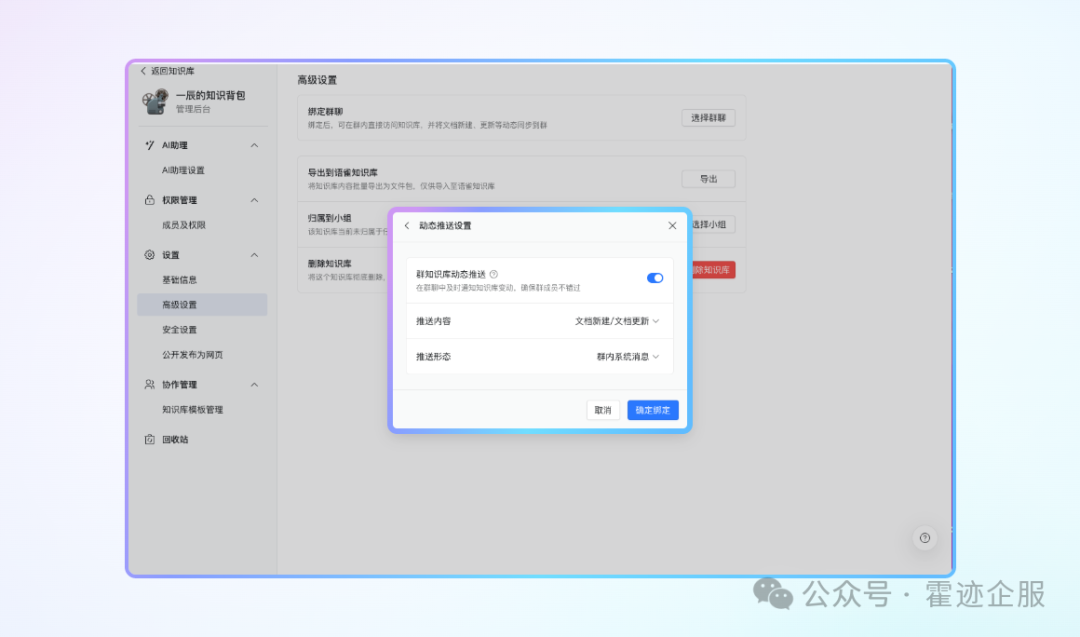
Task: Collapse the 设置 section chevron
Action: click(x=254, y=255)
